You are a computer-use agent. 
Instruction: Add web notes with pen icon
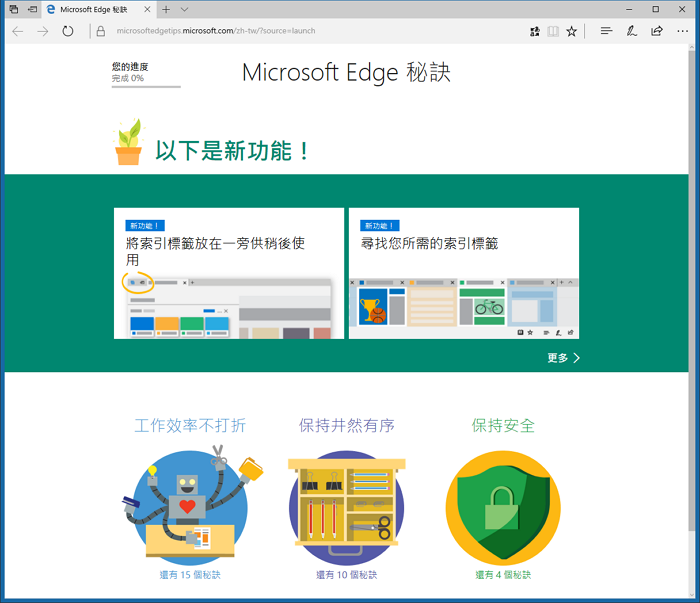coord(631,31)
